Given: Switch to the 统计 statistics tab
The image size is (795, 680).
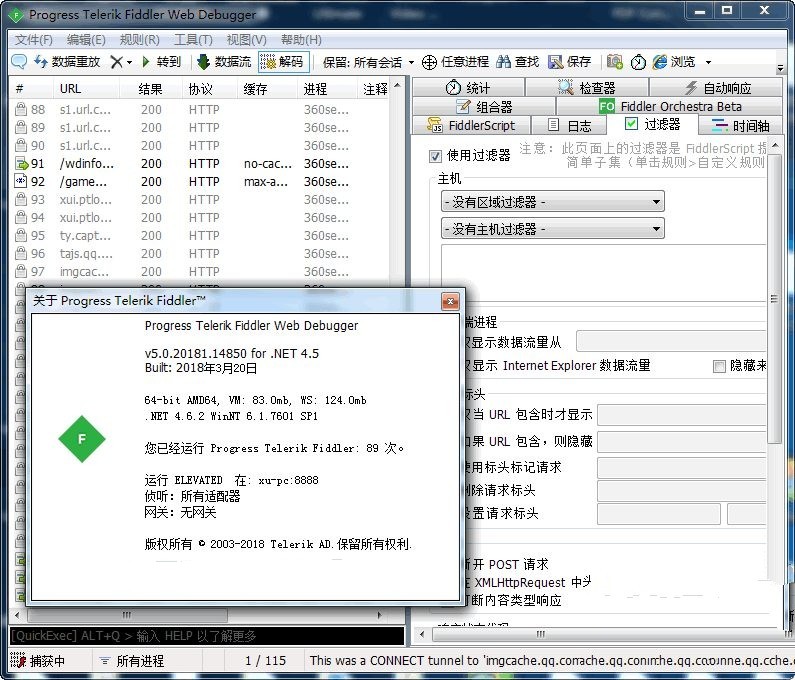Looking at the screenshot, I should point(468,88).
